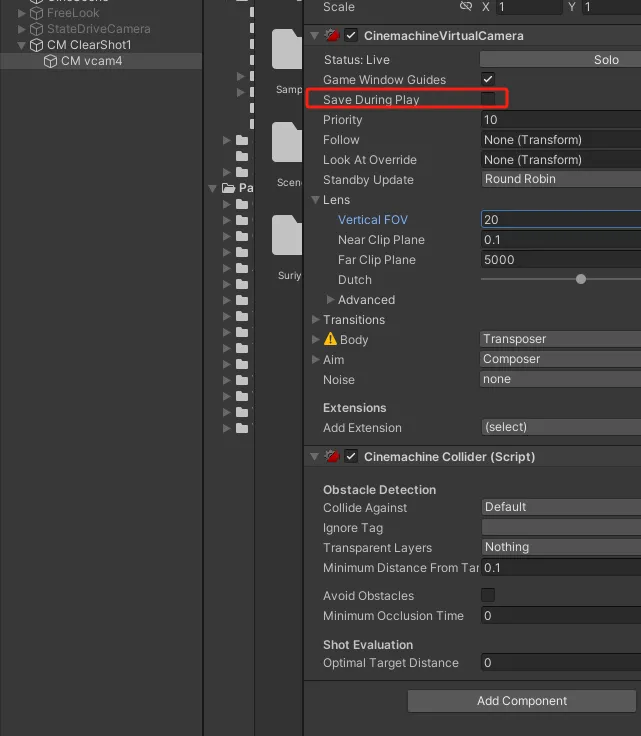Select CM vcam4 in the hierarchy
This screenshot has width=641, height=736.
point(101,61)
